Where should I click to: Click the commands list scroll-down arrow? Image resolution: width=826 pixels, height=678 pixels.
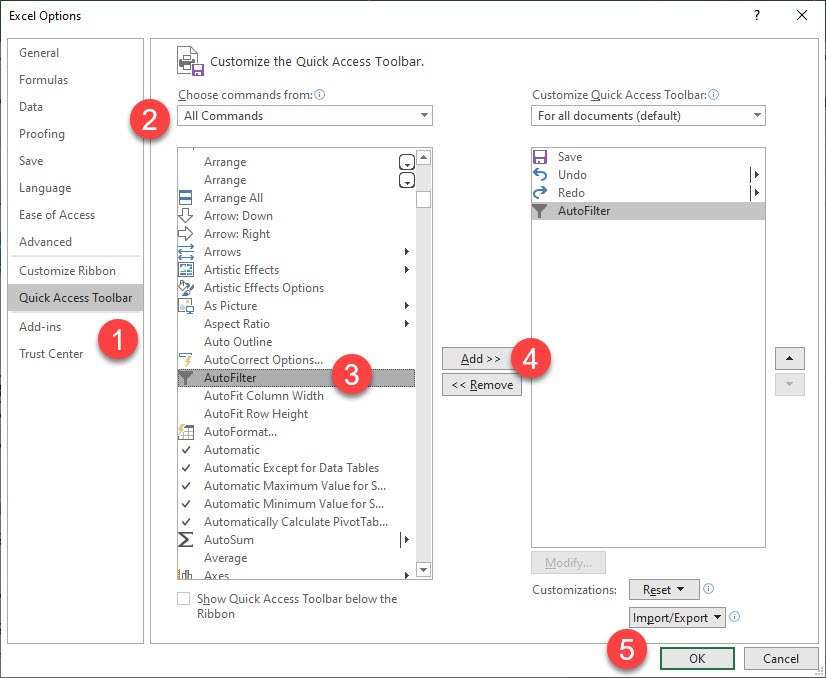(424, 569)
